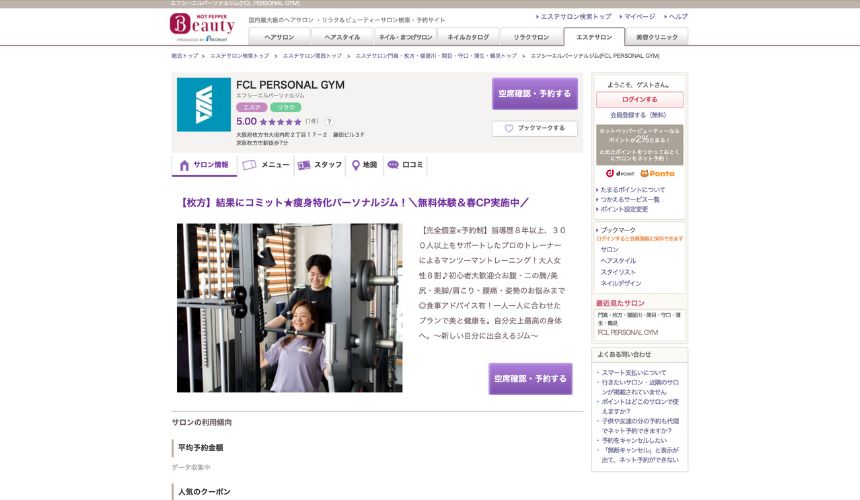Click the help question mark beside the rating
Screen dimensions: 860x500
(329, 122)
